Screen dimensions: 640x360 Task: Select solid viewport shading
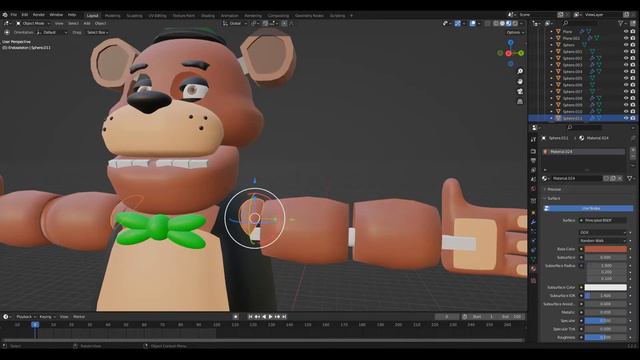tap(502, 23)
